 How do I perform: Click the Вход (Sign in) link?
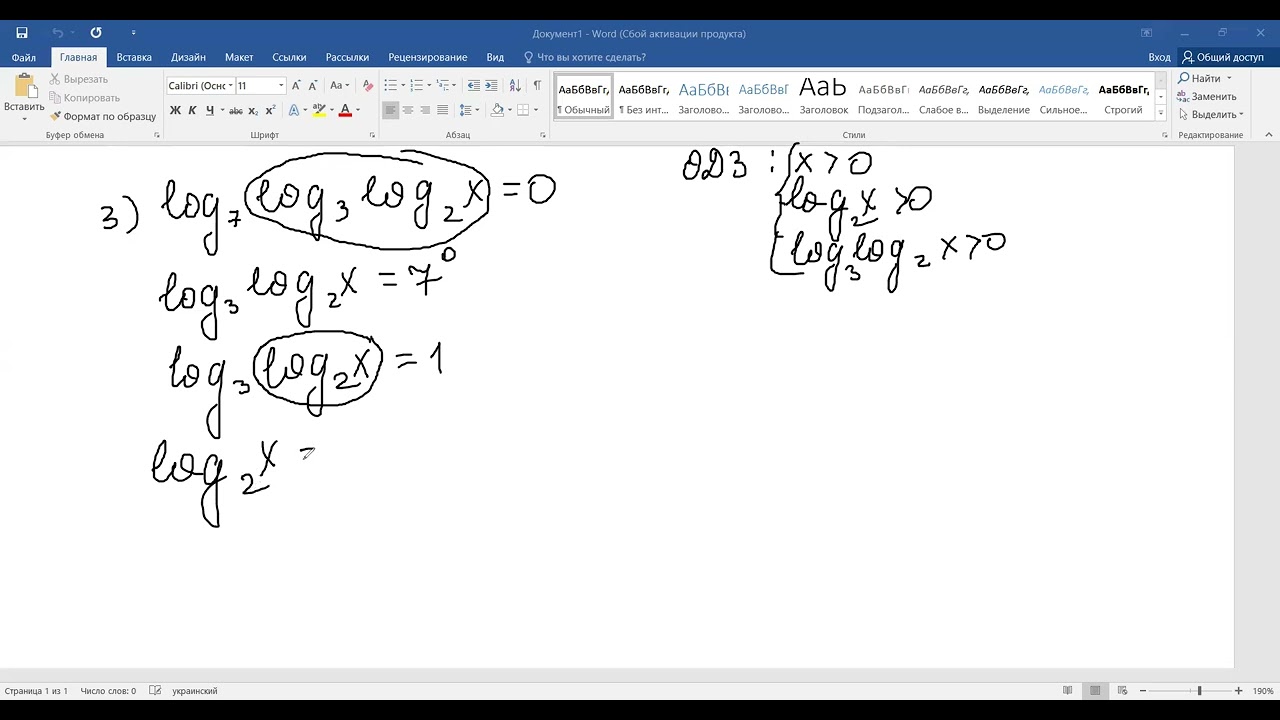coord(1159,58)
